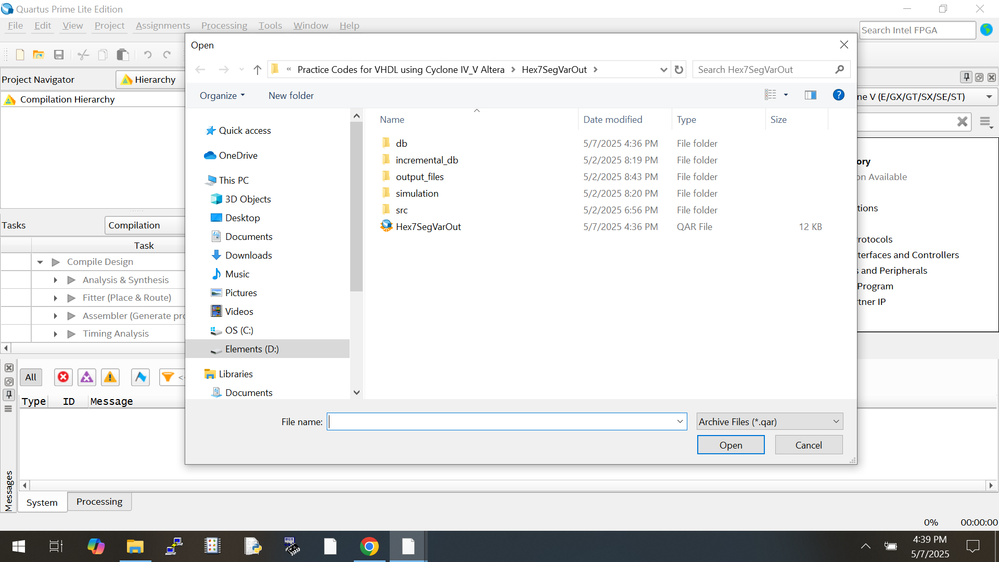This screenshot has height=562, width=999.
Task: Open the Compilation tasks dropdown
Action: click(145, 225)
